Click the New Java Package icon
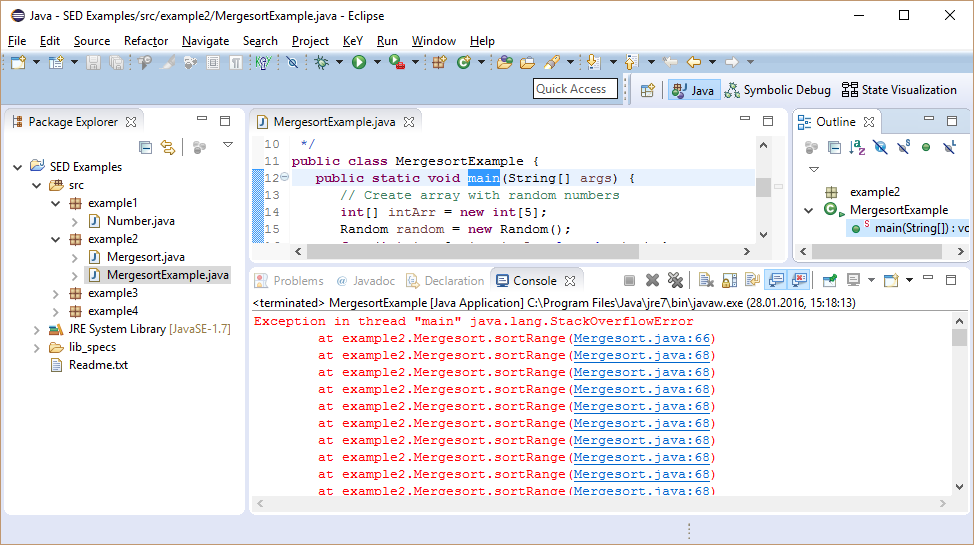This screenshot has width=974, height=545. point(439,62)
